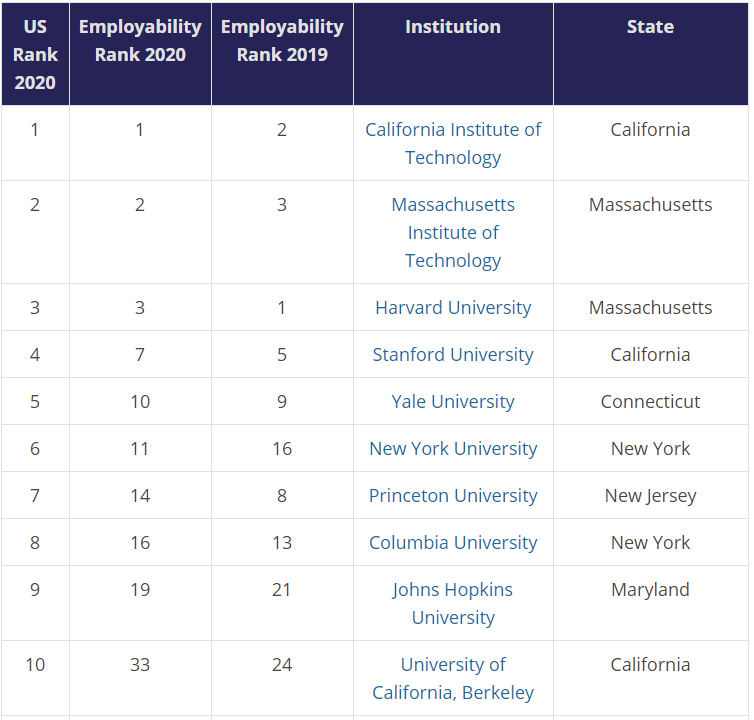This screenshot has width=754, height=720.
Task: Open the Johns Hopkins University link
Action: (453, 603)
